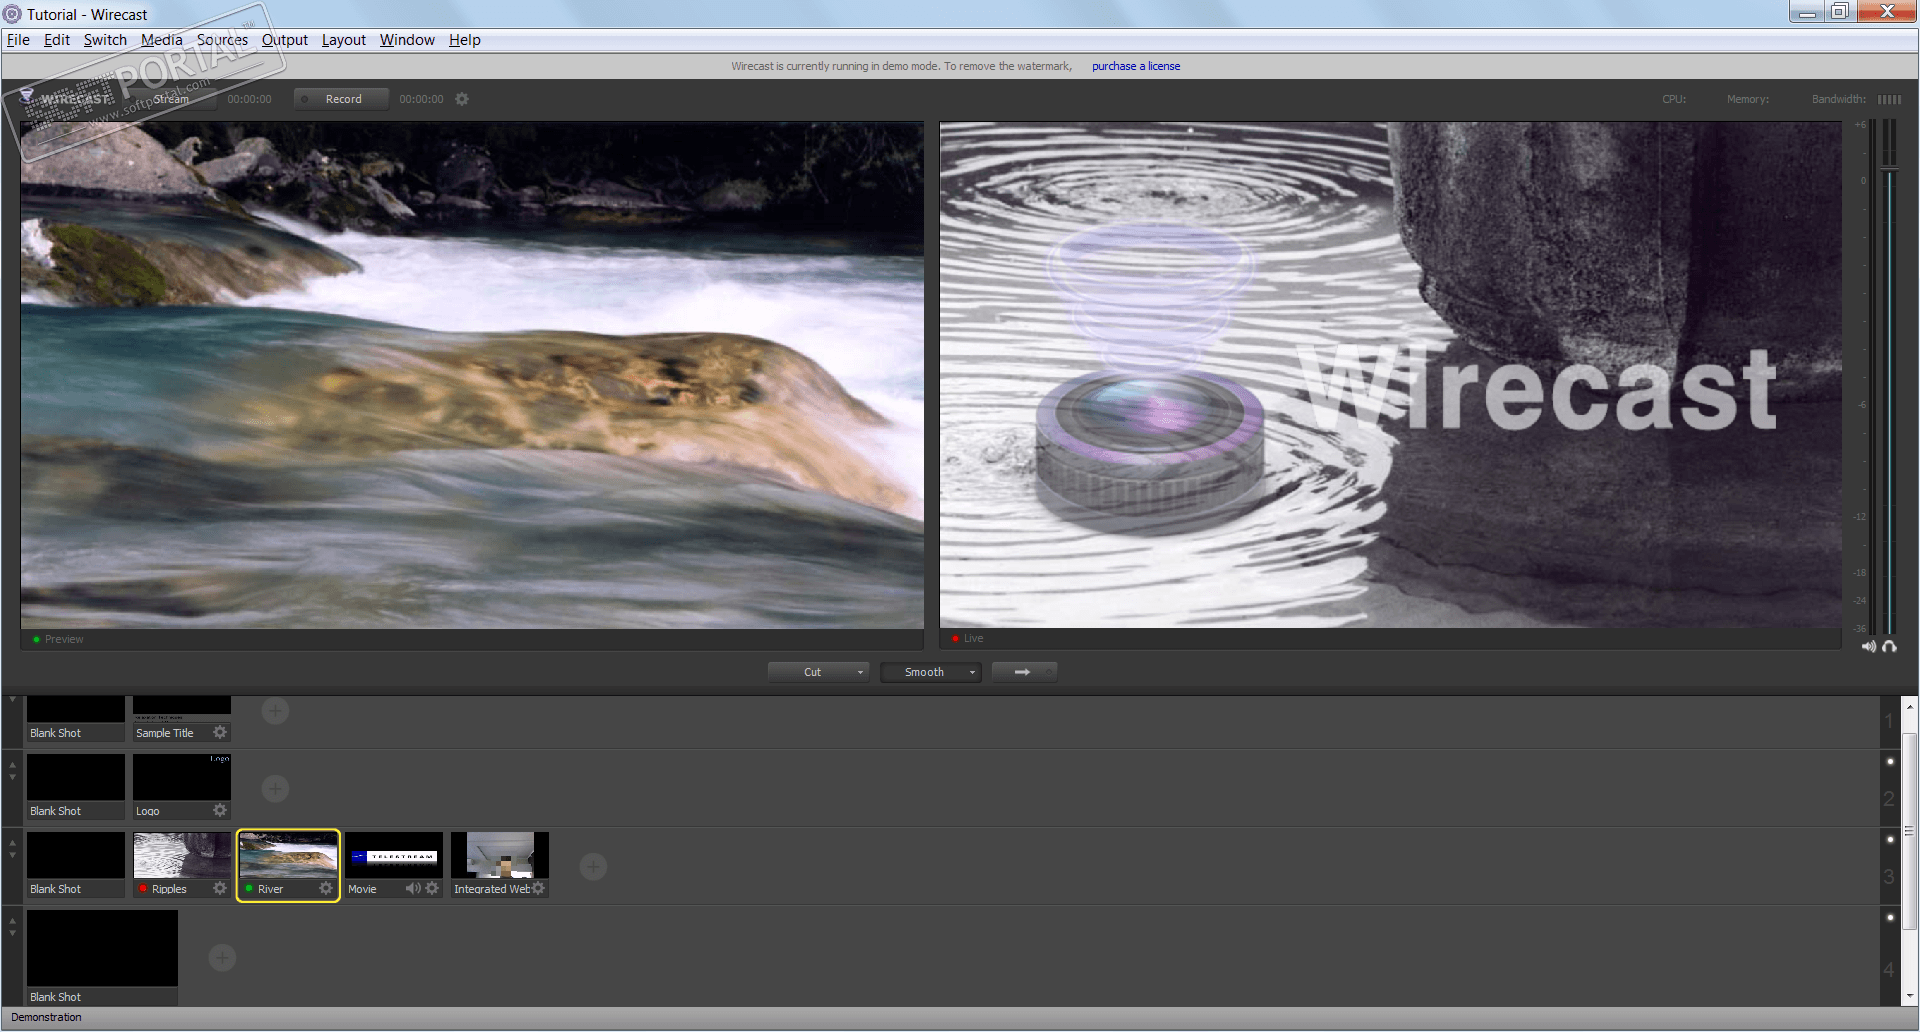Screen dimensions: 1920x1032
Task: Toggle visibility dot for layer 2
Action: tap(1890, 762)
